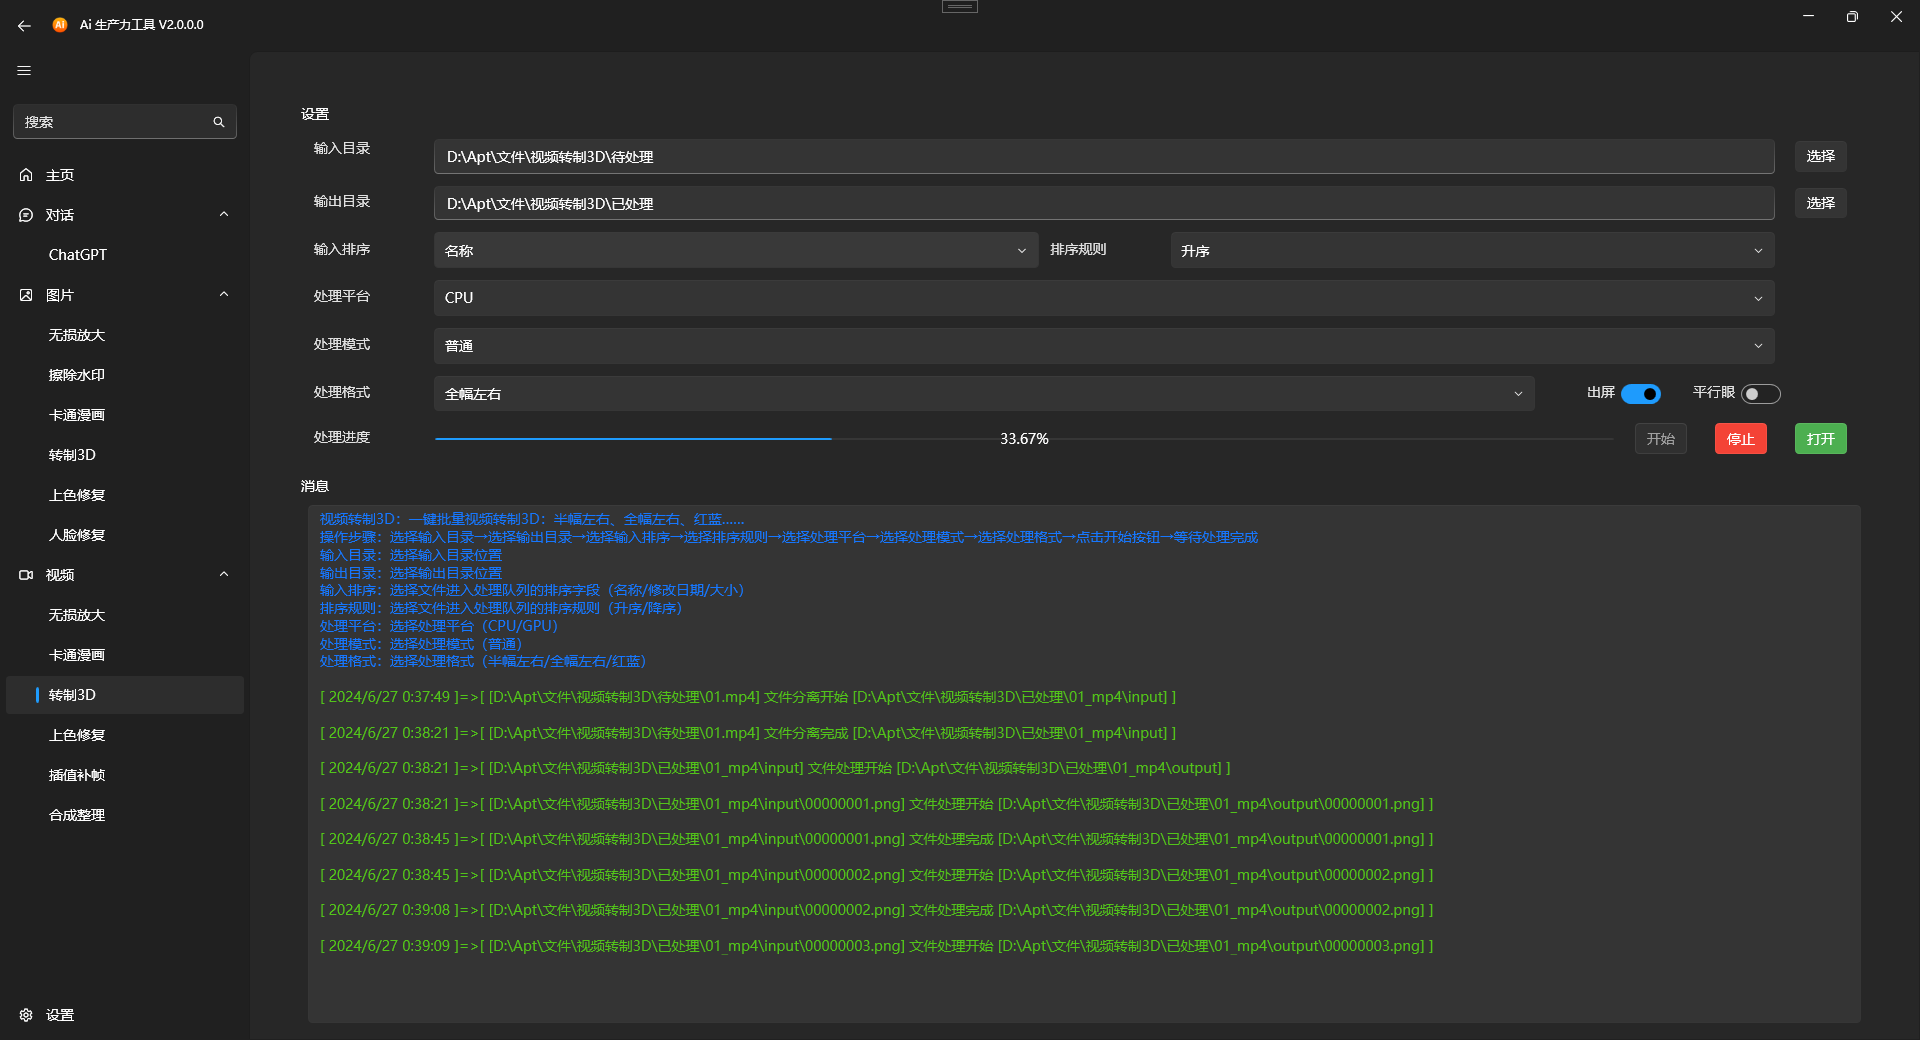Collapse the 对话 section chevron

[x=224, y=214]
